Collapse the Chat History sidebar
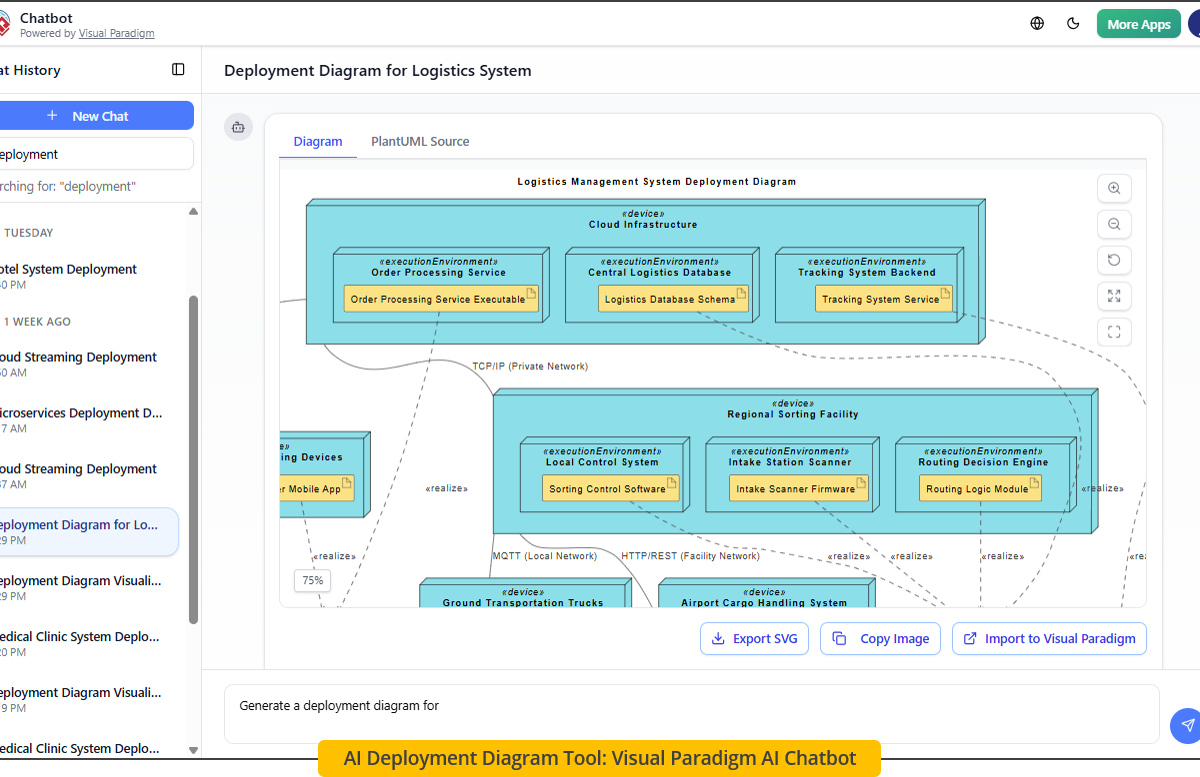This screenshot has width=1200, height=777. 178,69
